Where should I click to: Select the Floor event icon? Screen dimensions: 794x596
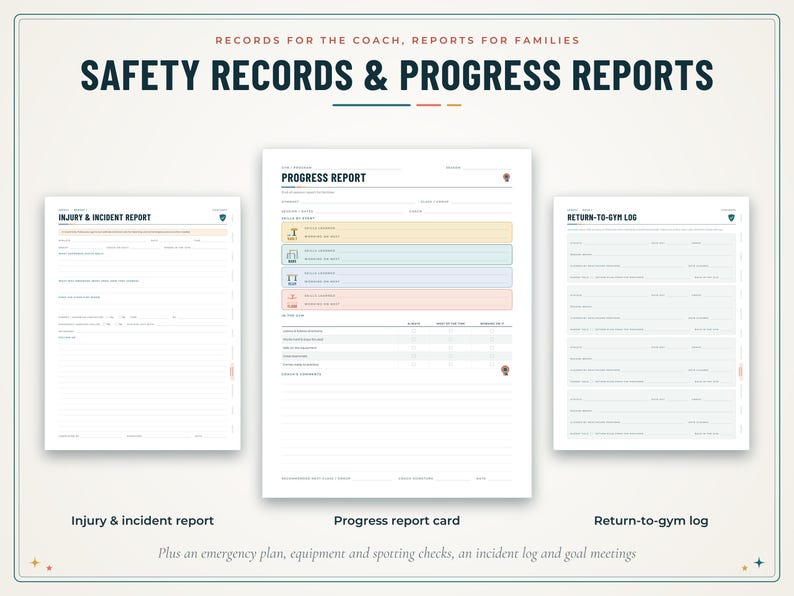point(292,301)
